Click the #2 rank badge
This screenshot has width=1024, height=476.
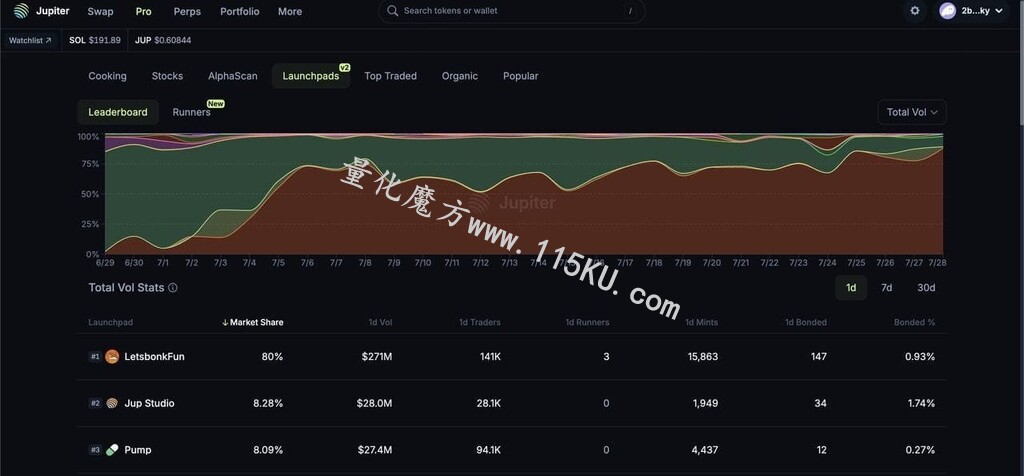(x=95, y=404)
